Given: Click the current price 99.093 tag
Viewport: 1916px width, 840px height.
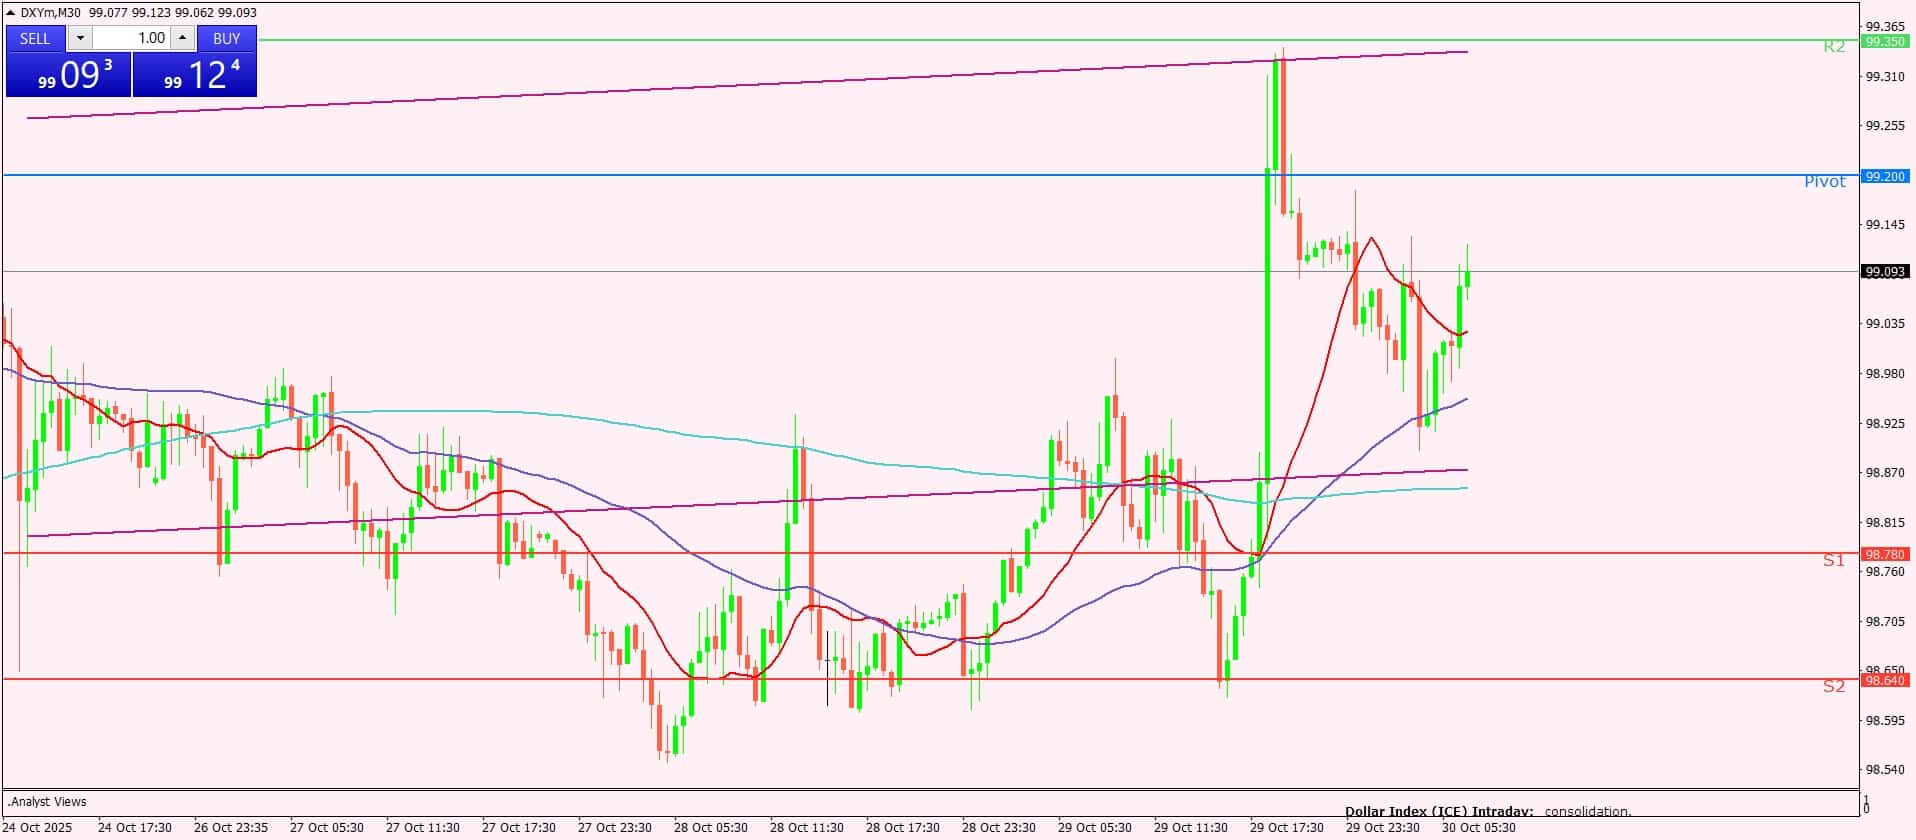Looking at the screenshot, I should point(1885,271).
